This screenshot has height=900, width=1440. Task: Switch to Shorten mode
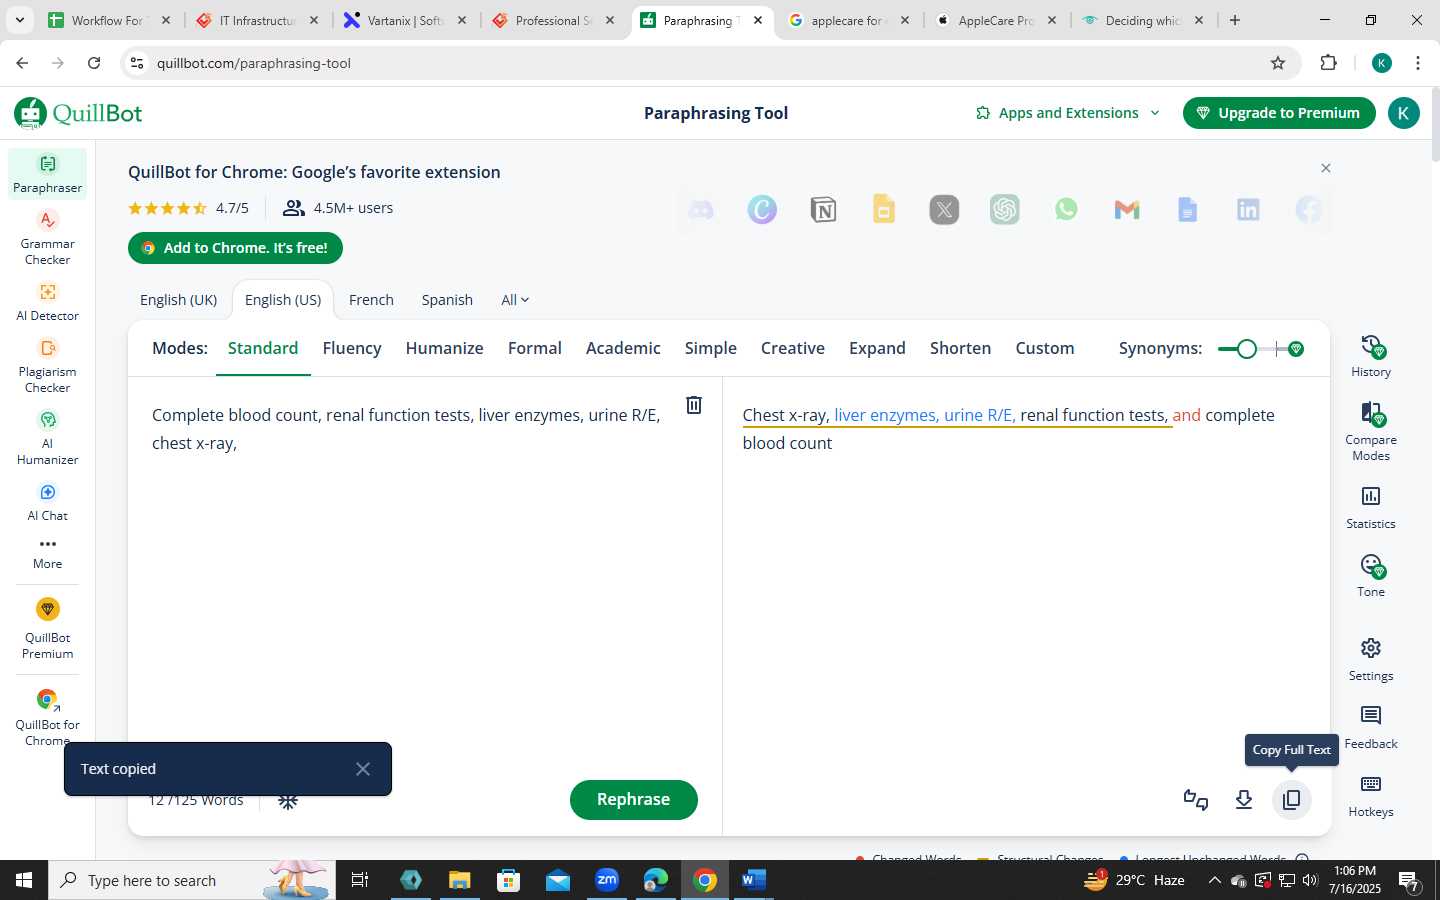[960, 348]
